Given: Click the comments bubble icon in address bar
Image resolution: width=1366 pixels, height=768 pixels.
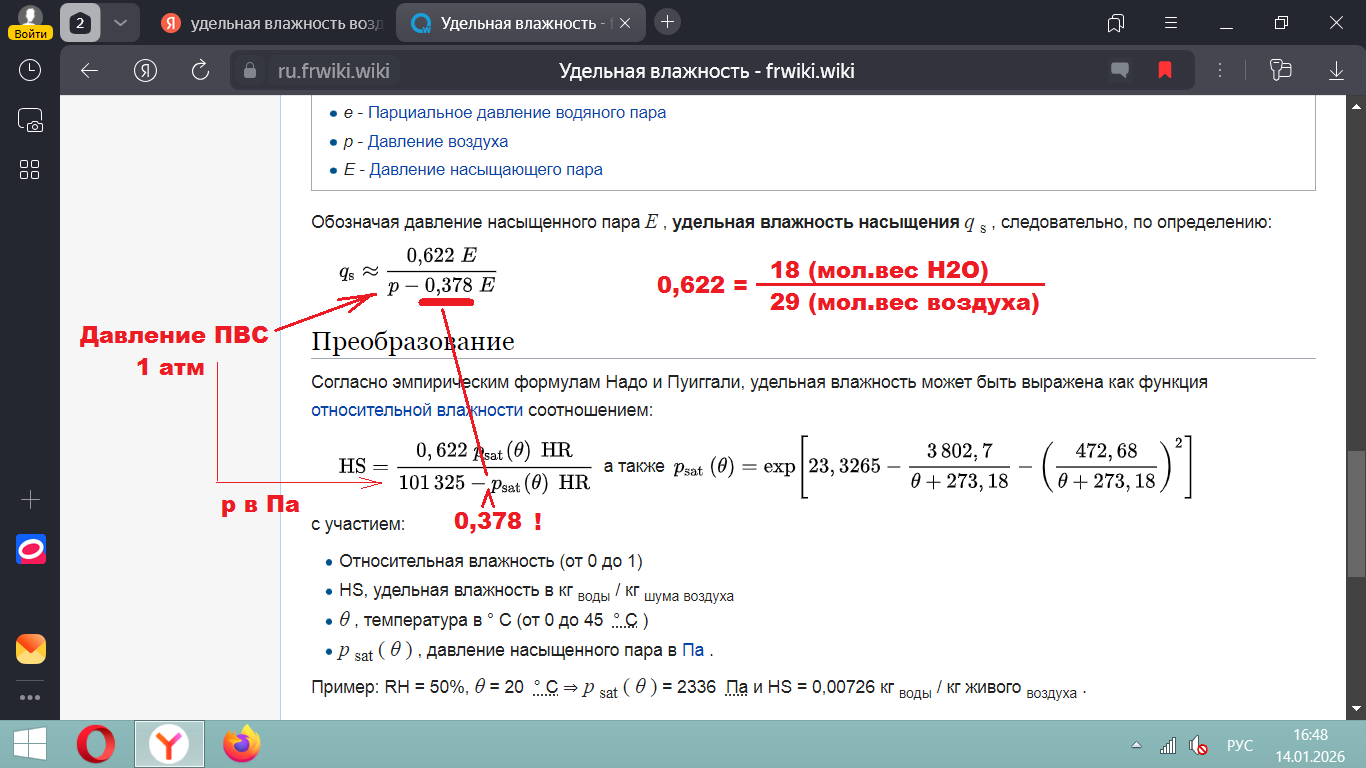Looking at the screenshot, I should pyautogui.click(x=1120, y=71).
